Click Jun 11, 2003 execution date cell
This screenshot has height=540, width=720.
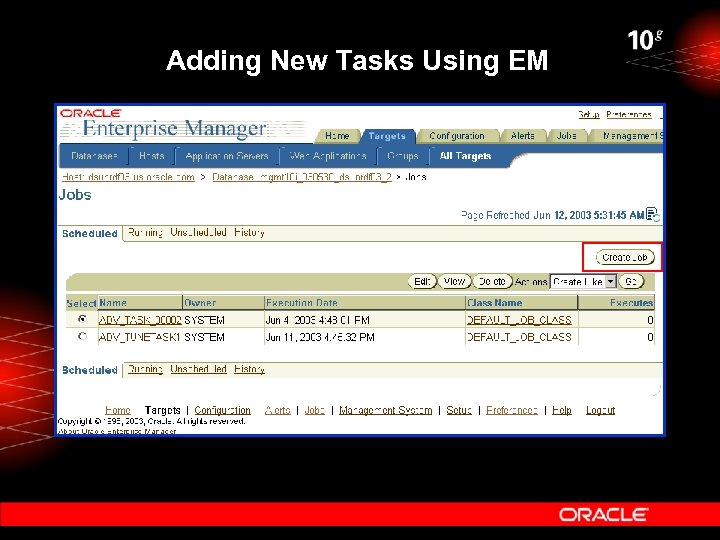(320, 338)
